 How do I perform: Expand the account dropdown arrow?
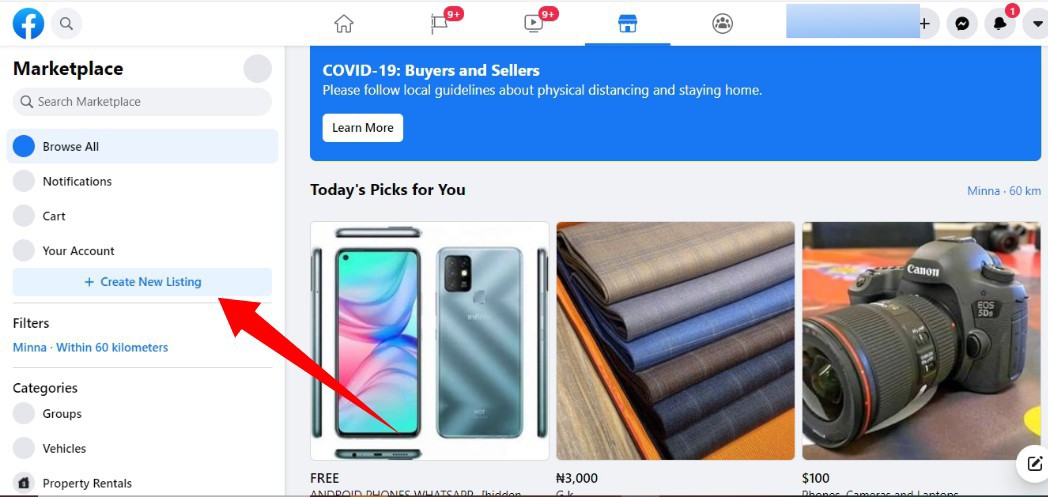(x=1036, y=24)
